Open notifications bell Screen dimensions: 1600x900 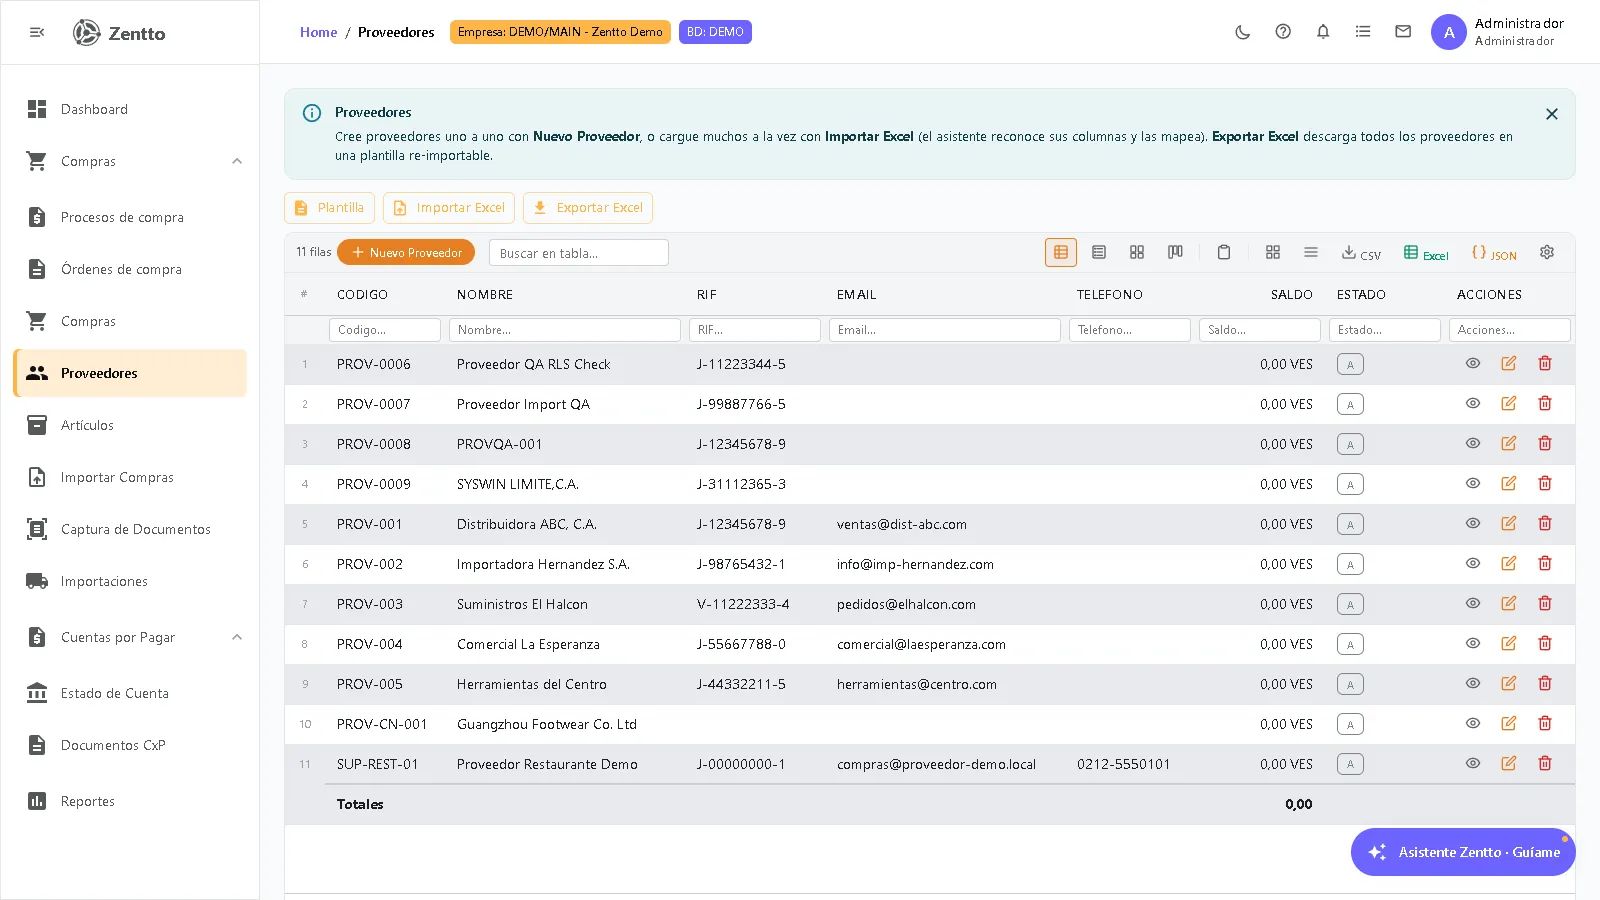pos(1323,32)
